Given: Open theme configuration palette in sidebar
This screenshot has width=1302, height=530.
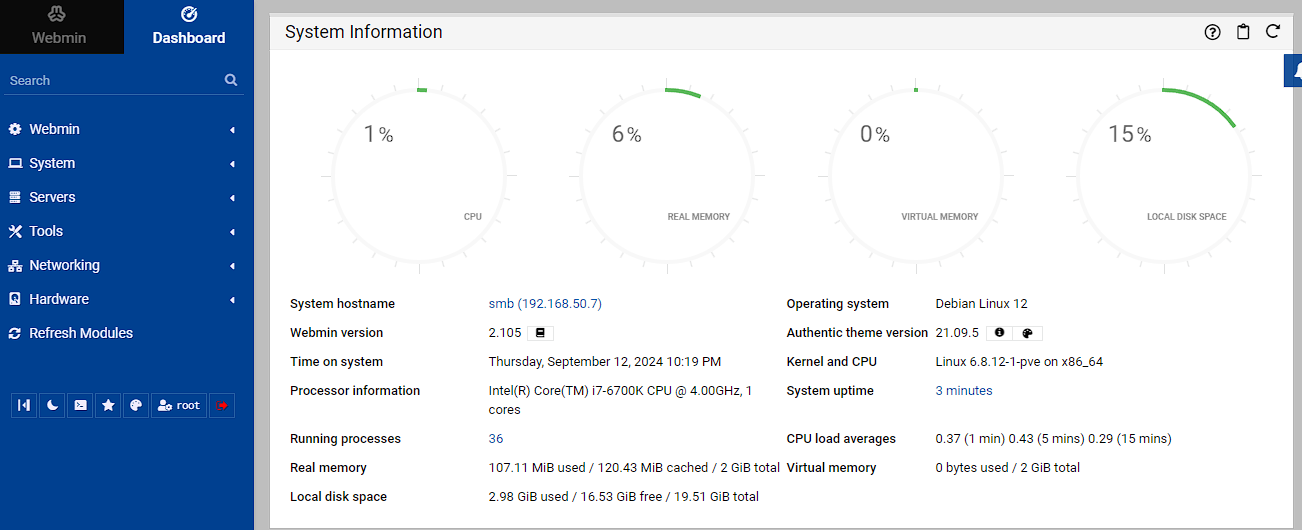Looking at the screenshot, I should coord(136,405).
